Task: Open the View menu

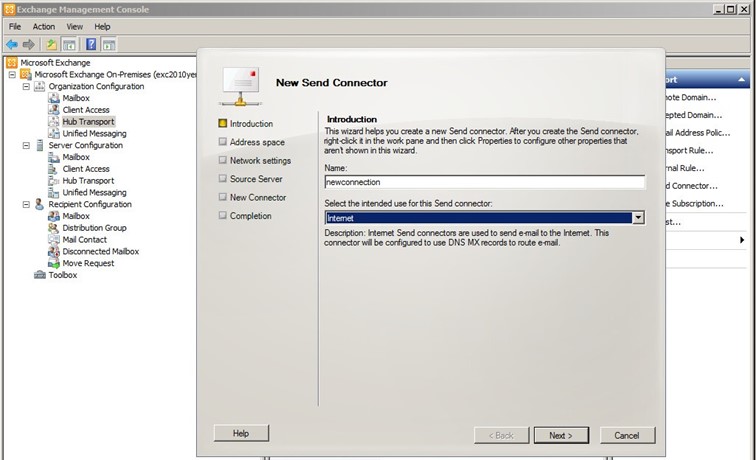Action: 75,27
